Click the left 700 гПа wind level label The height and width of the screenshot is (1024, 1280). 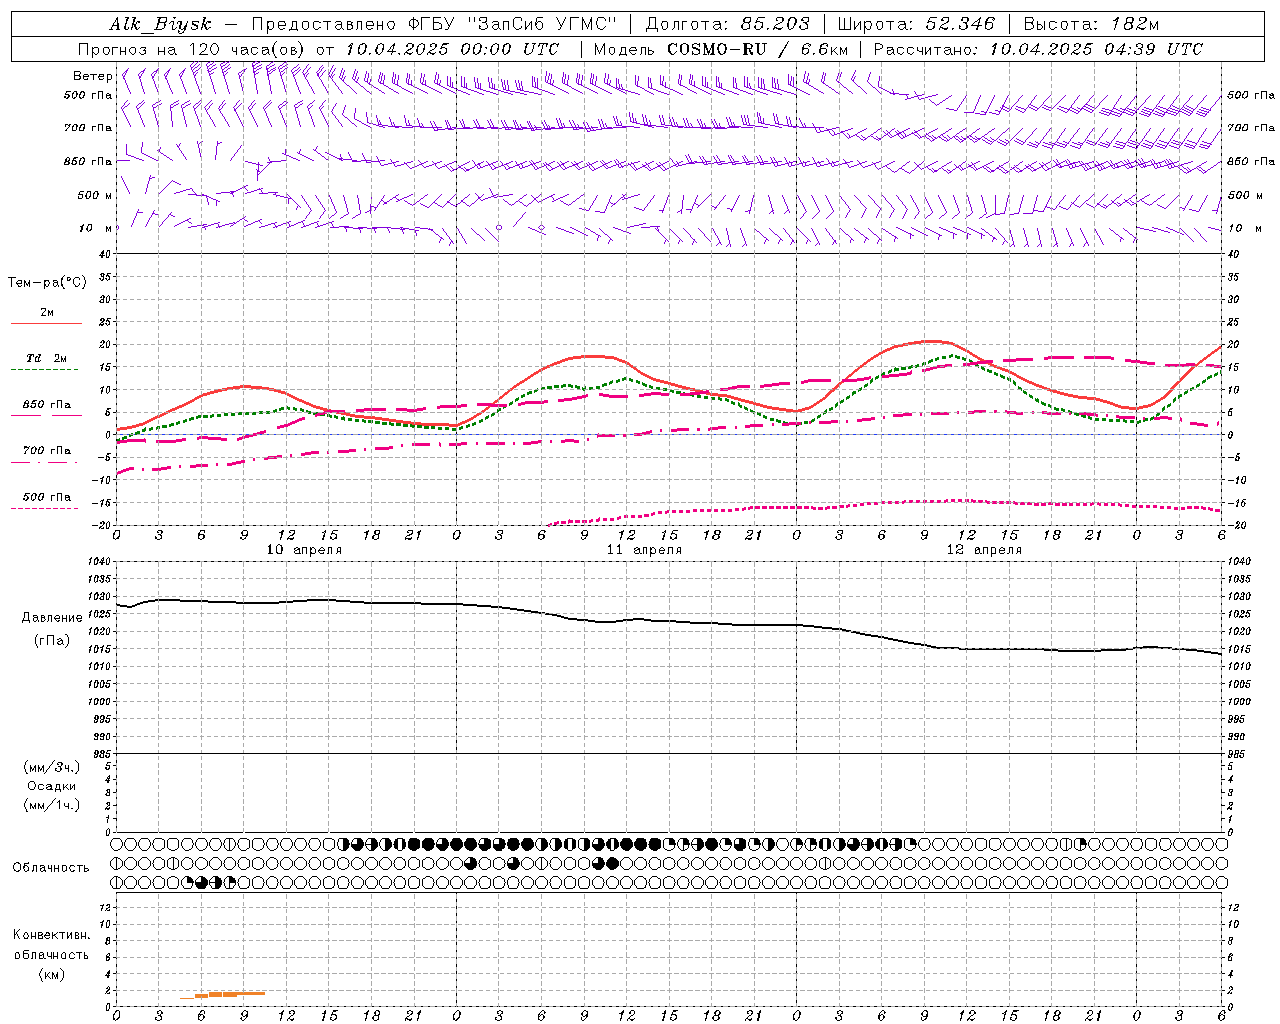[88, 128]
